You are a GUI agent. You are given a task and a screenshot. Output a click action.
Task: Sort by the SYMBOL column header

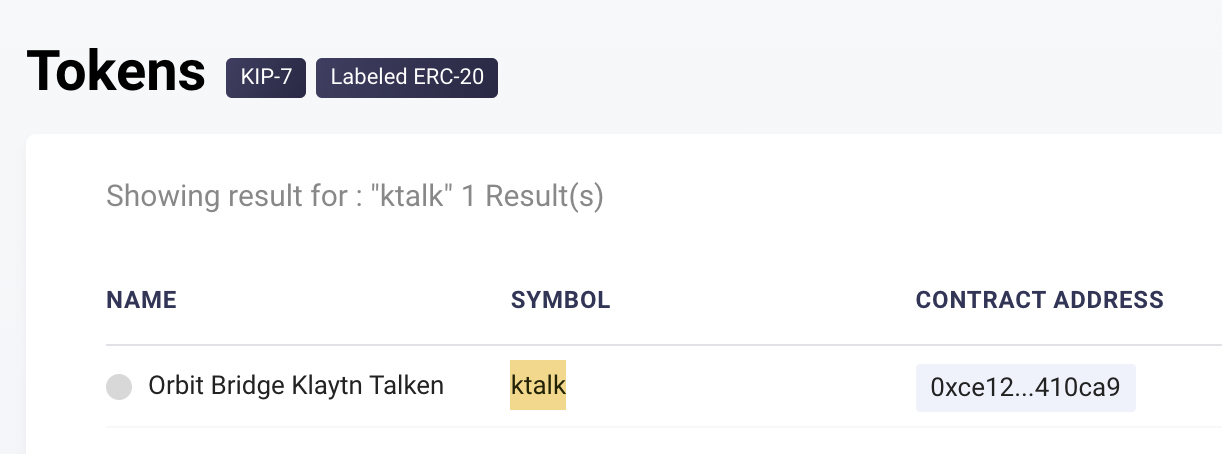point(560,300)
